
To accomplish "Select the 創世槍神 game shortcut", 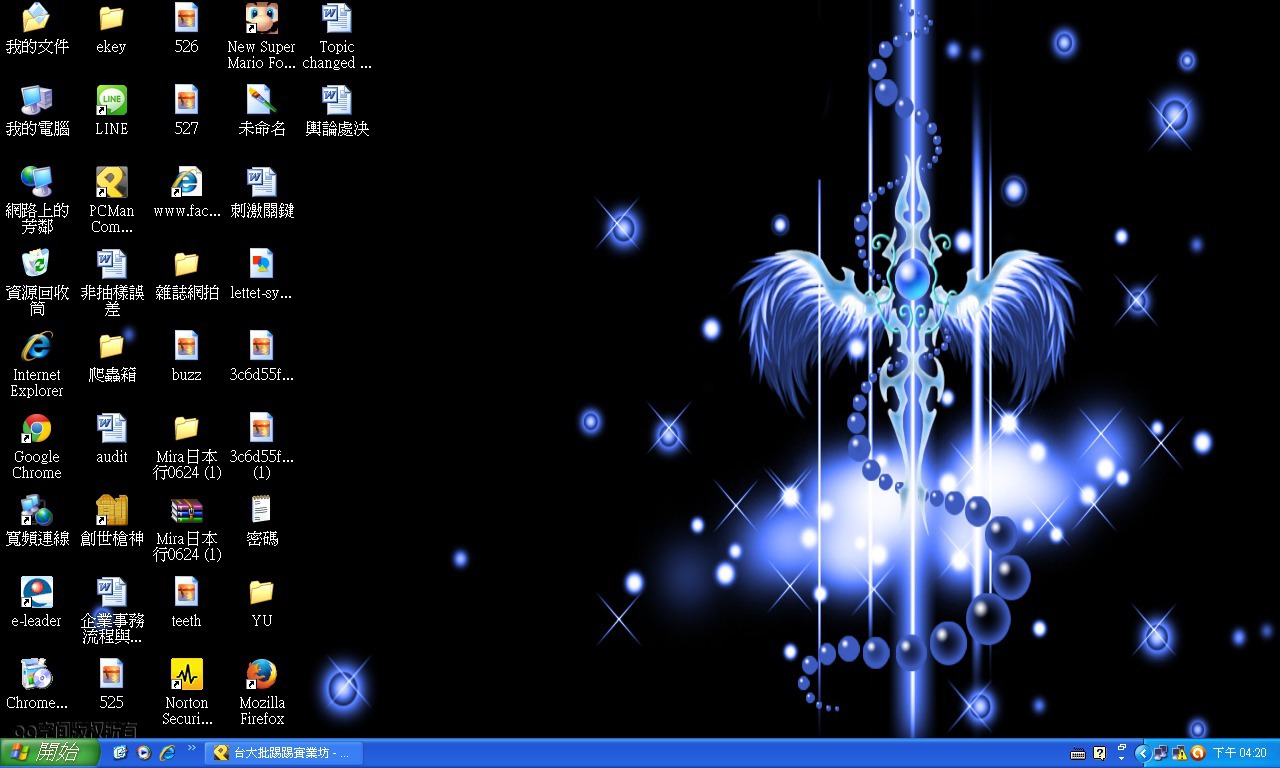I will coord(112,510).
